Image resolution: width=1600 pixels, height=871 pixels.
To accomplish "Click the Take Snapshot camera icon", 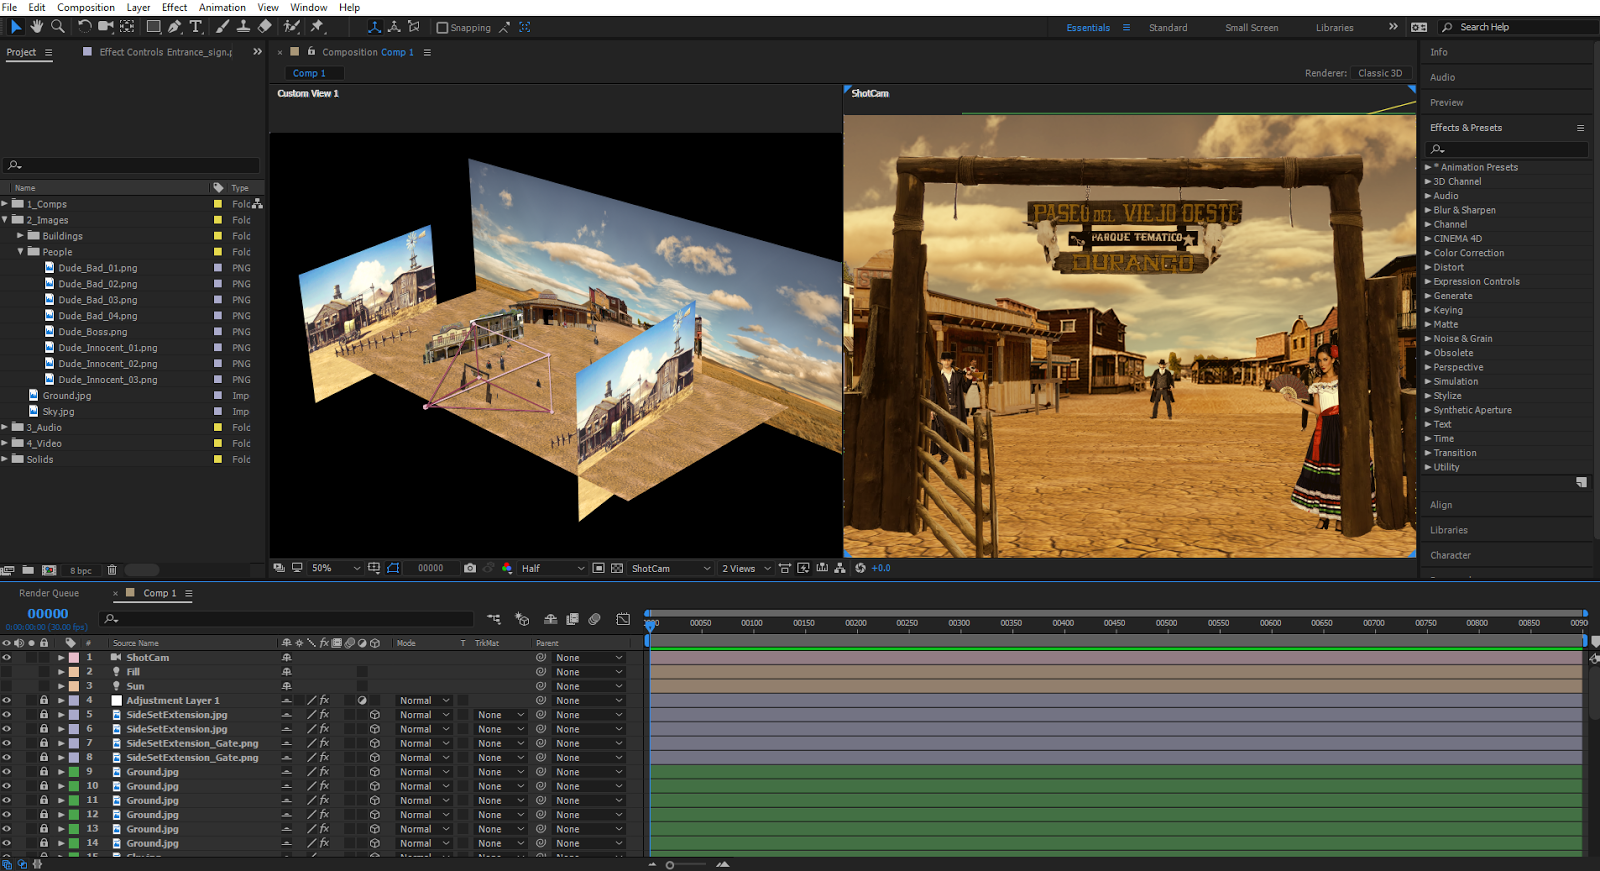I will coord(470,568).
